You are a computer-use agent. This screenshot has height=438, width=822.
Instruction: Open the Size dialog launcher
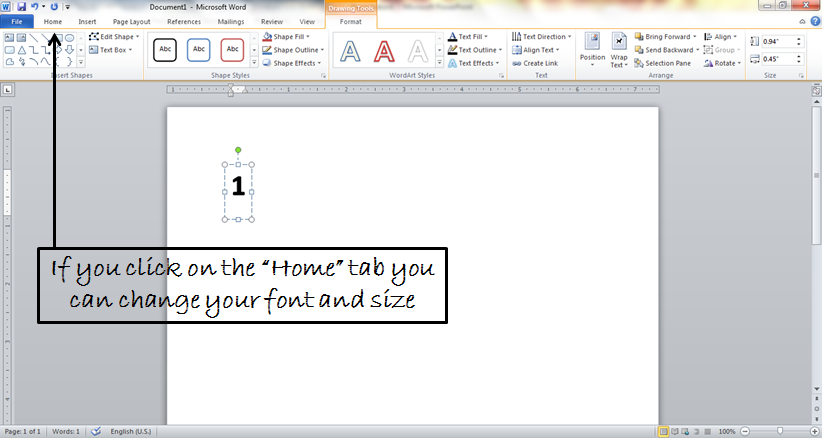point(801,76)
